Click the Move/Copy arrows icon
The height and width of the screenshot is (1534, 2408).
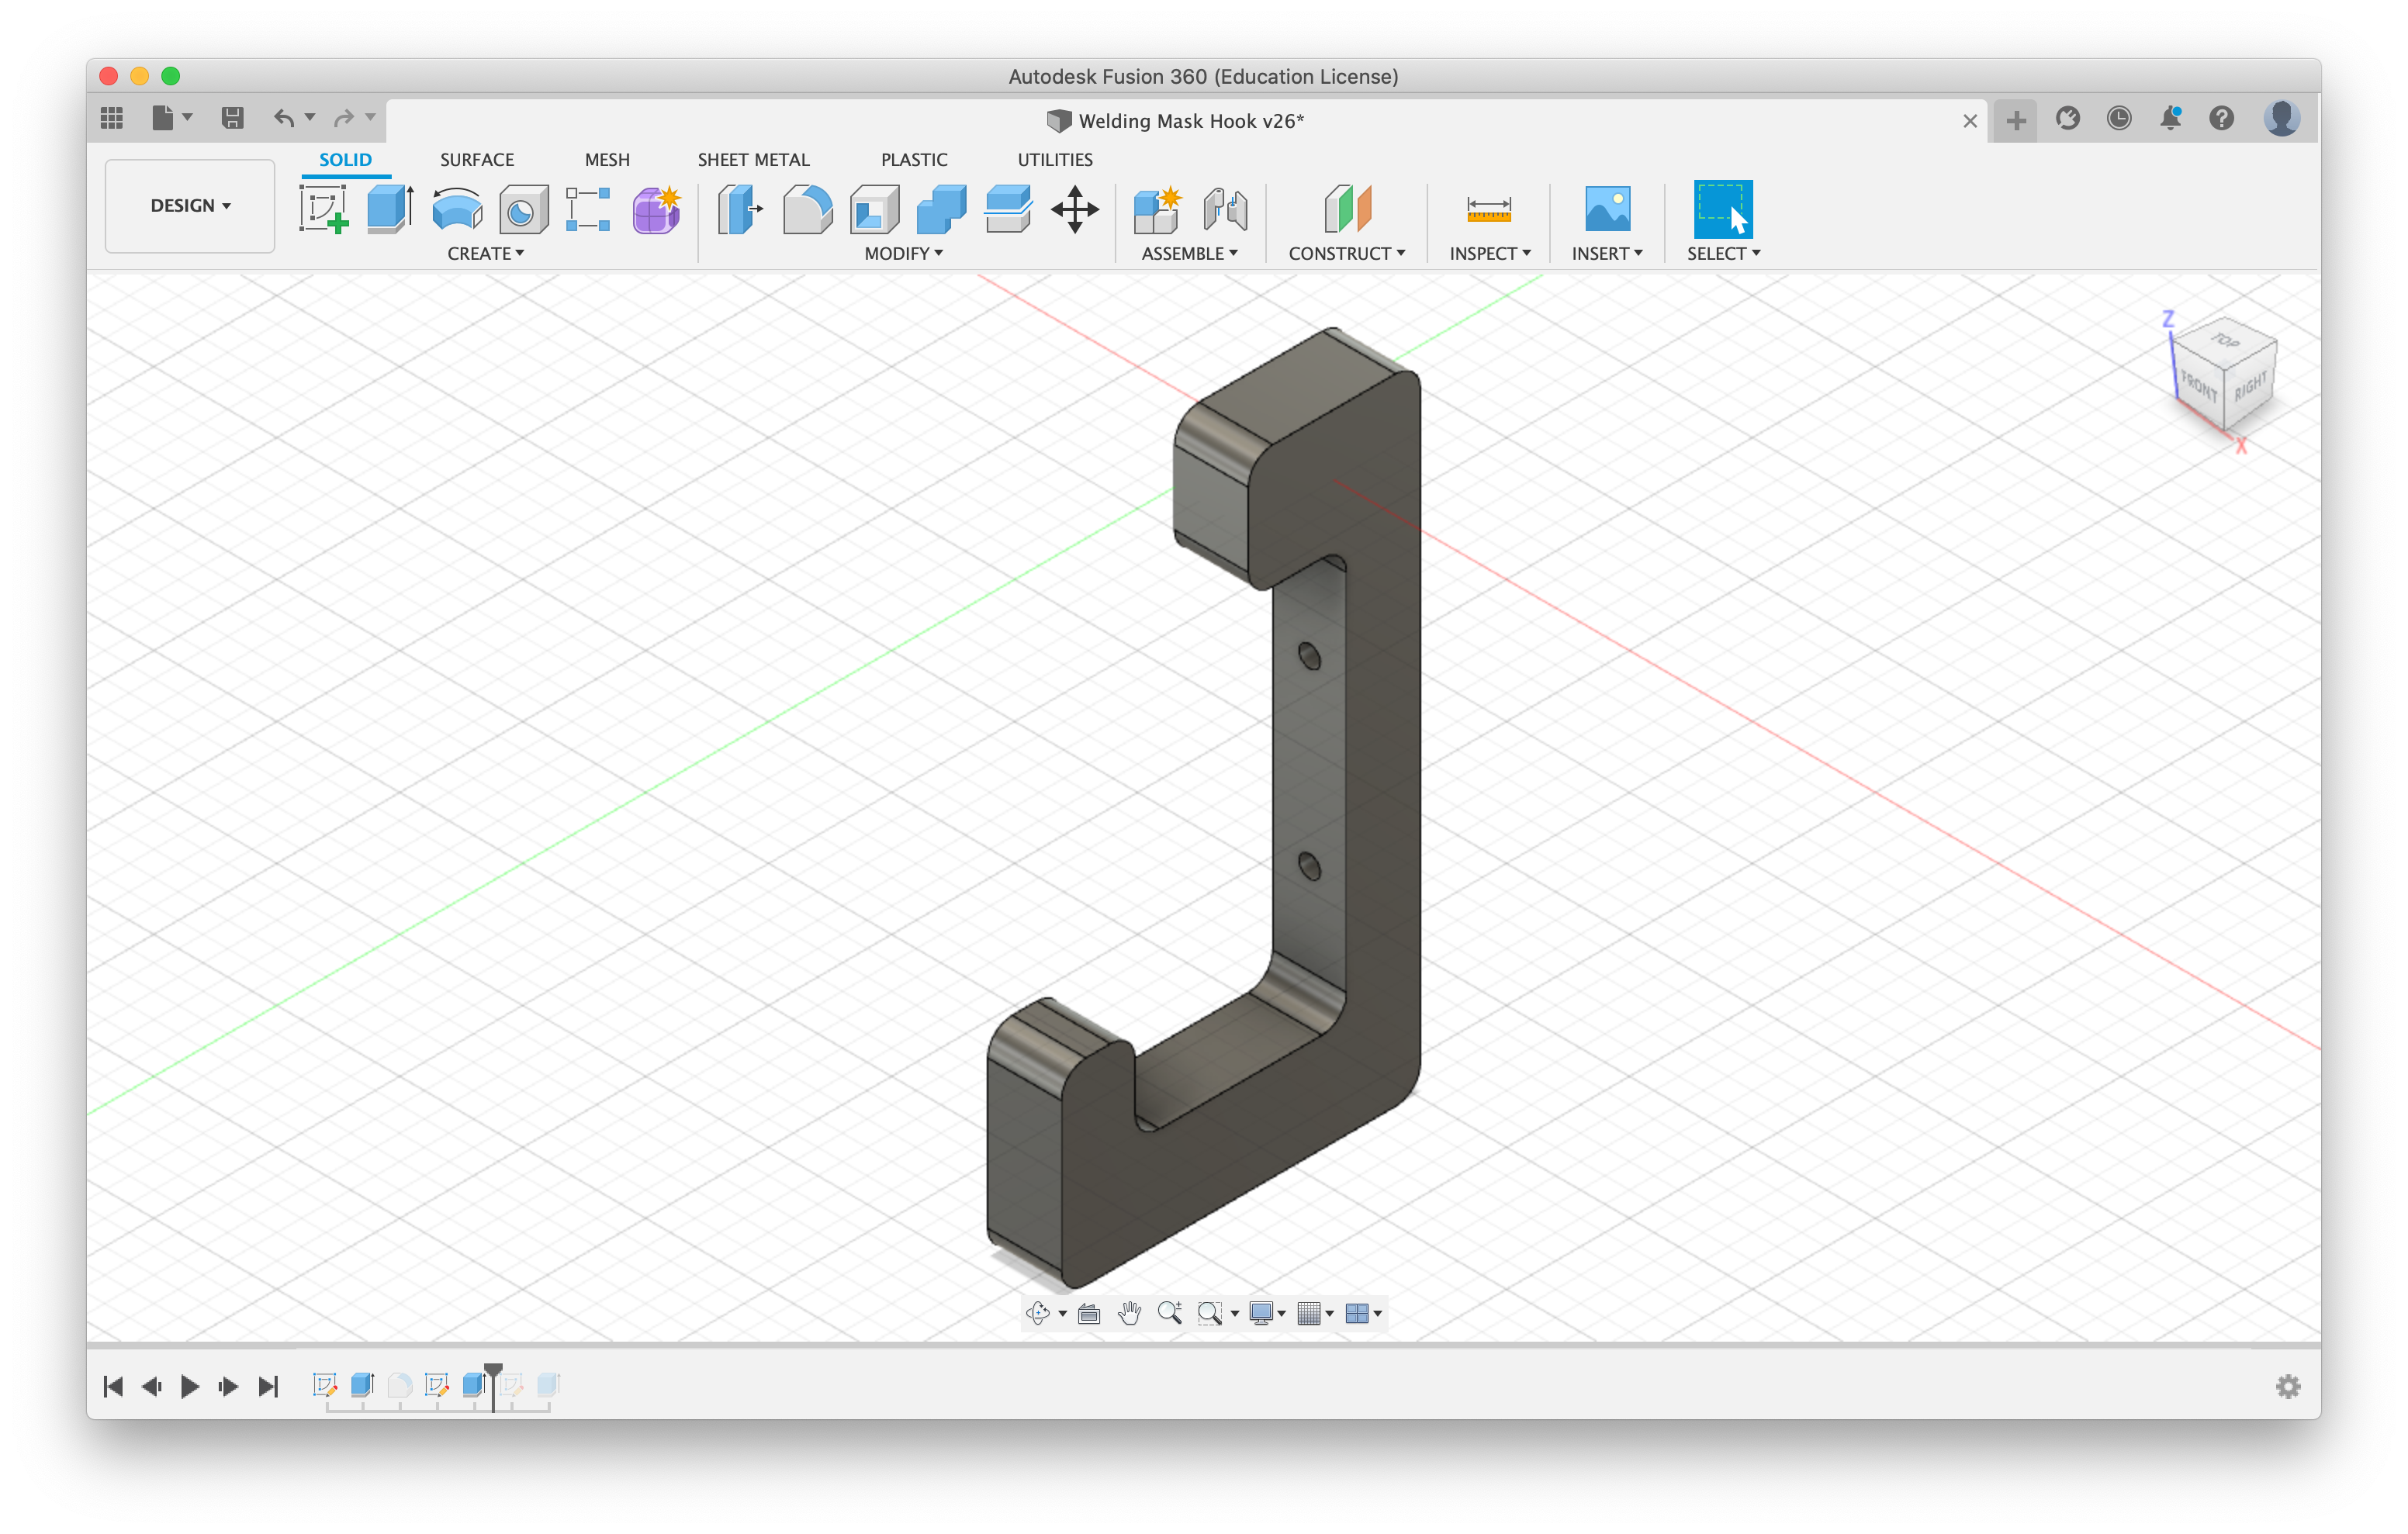click(x=1075, y=209)
